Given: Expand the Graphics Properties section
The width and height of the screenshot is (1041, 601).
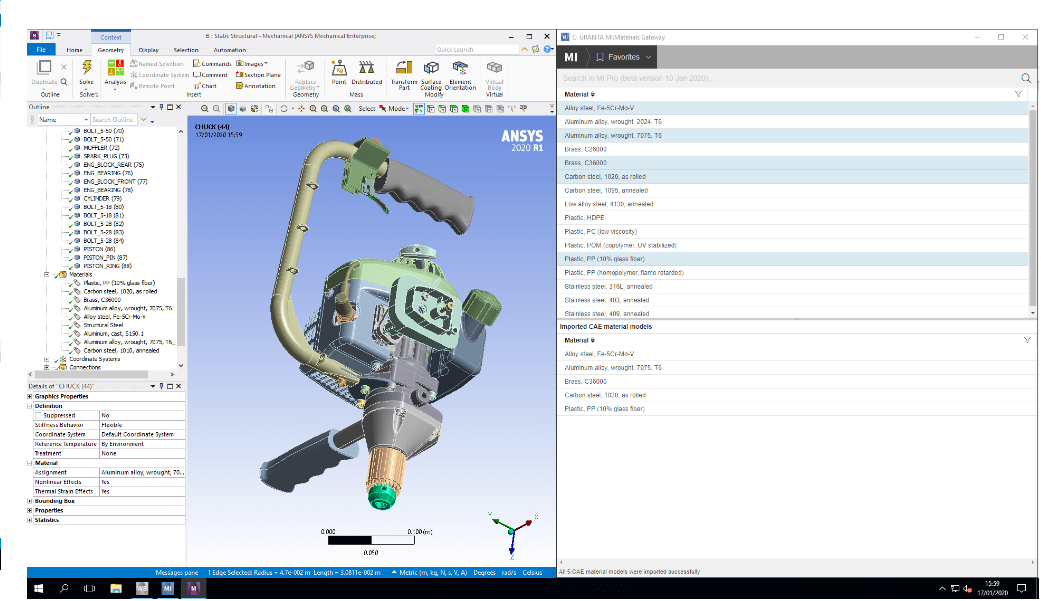Looking at the screenshot, I should click(x=30, y=396).
